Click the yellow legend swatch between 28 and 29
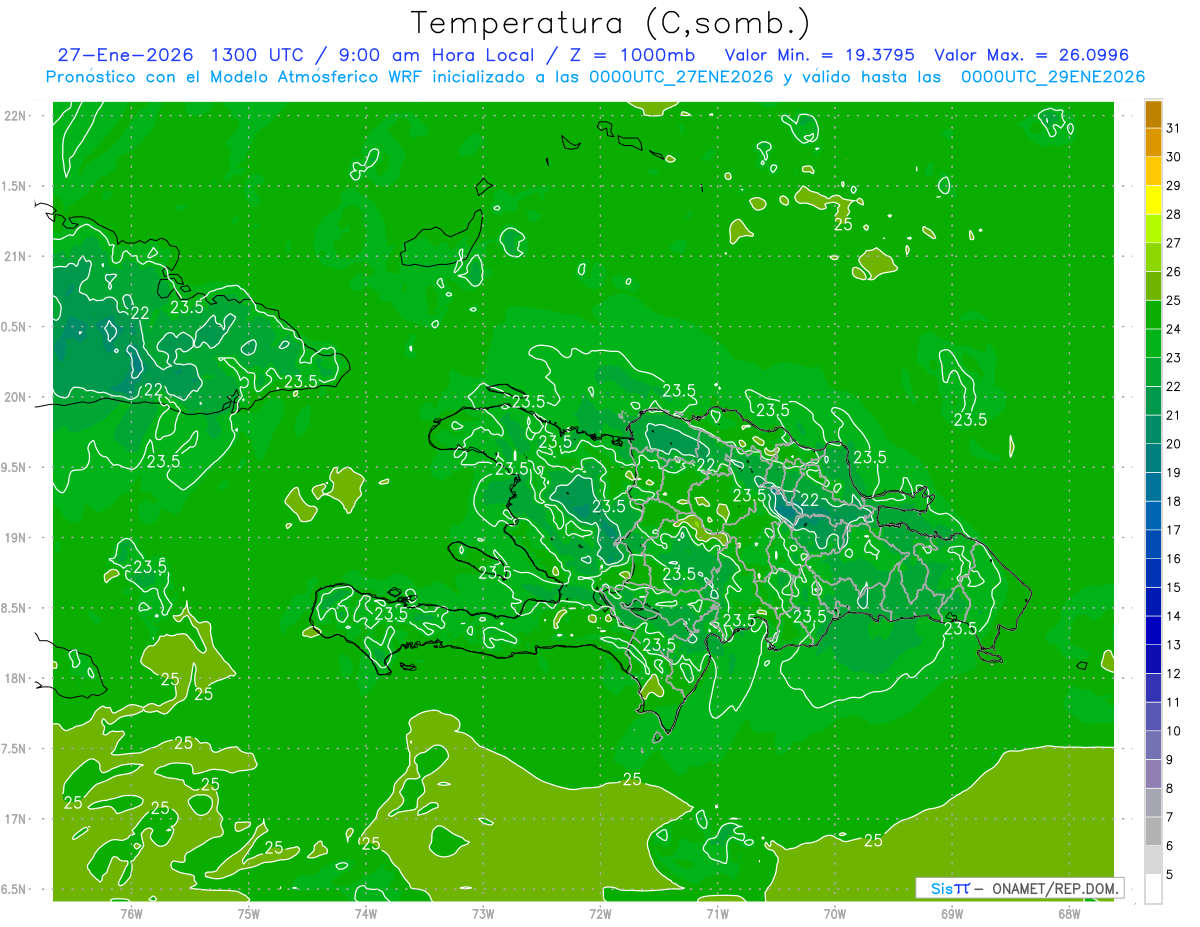Viewport: 1200px width, 927px height. [x=1153, y=200]
